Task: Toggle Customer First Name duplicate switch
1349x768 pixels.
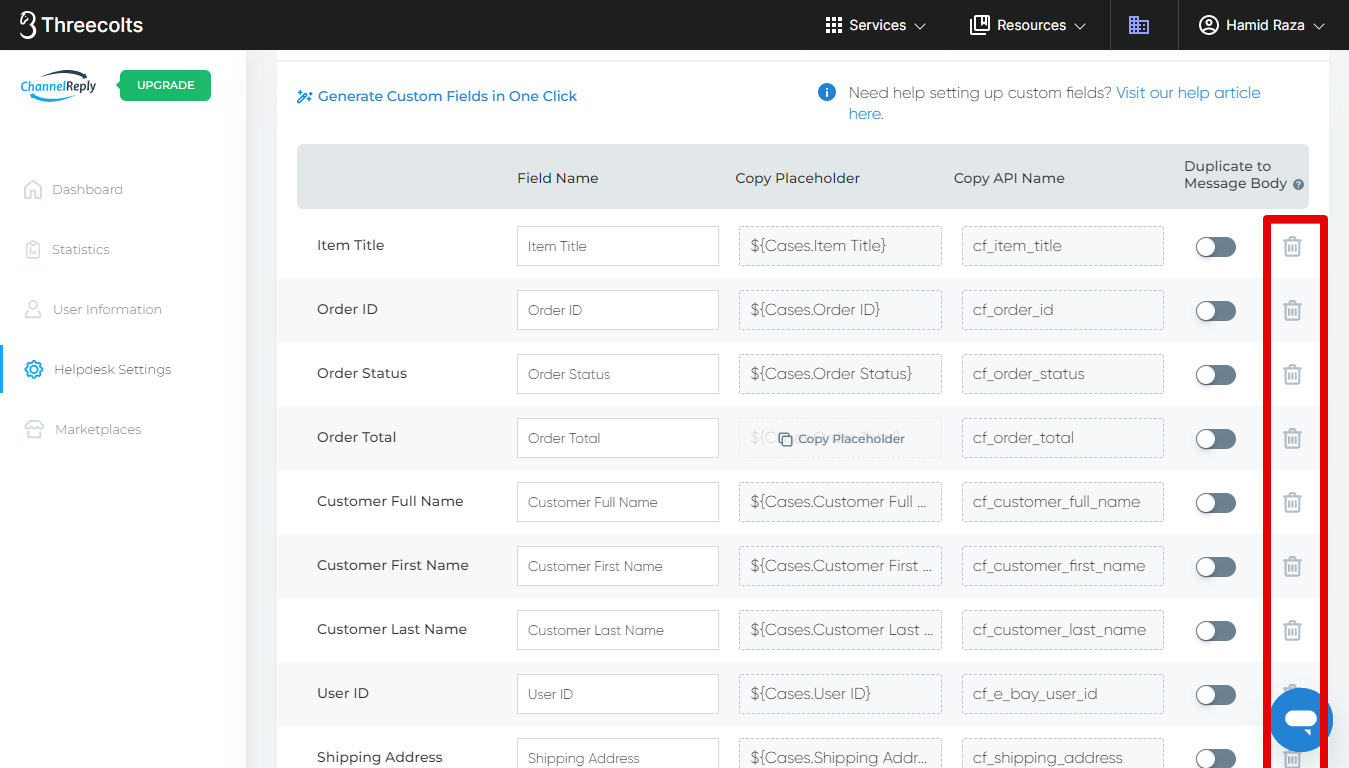Action: tap(1216, 567)
